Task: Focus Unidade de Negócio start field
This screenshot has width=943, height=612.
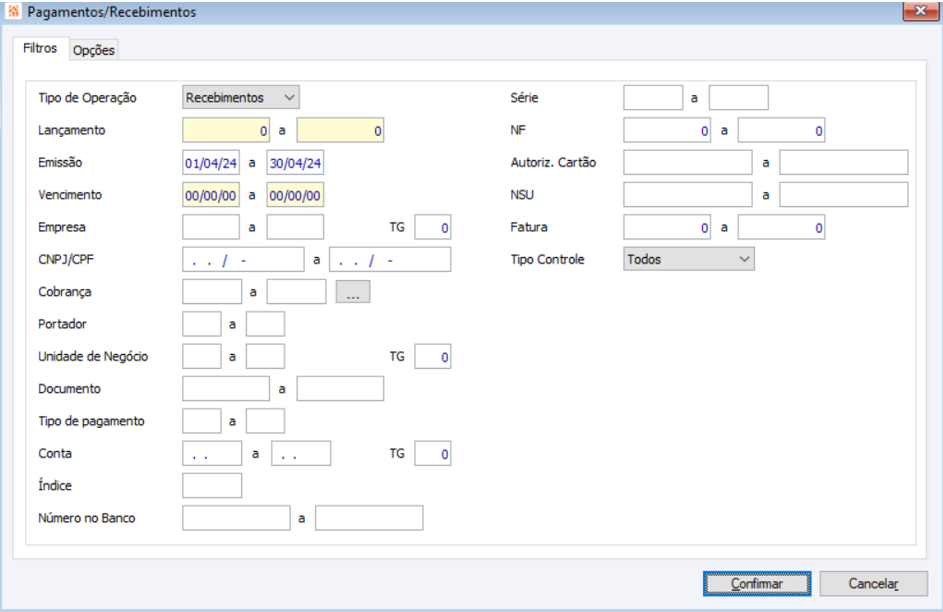Action: [201, 356]
